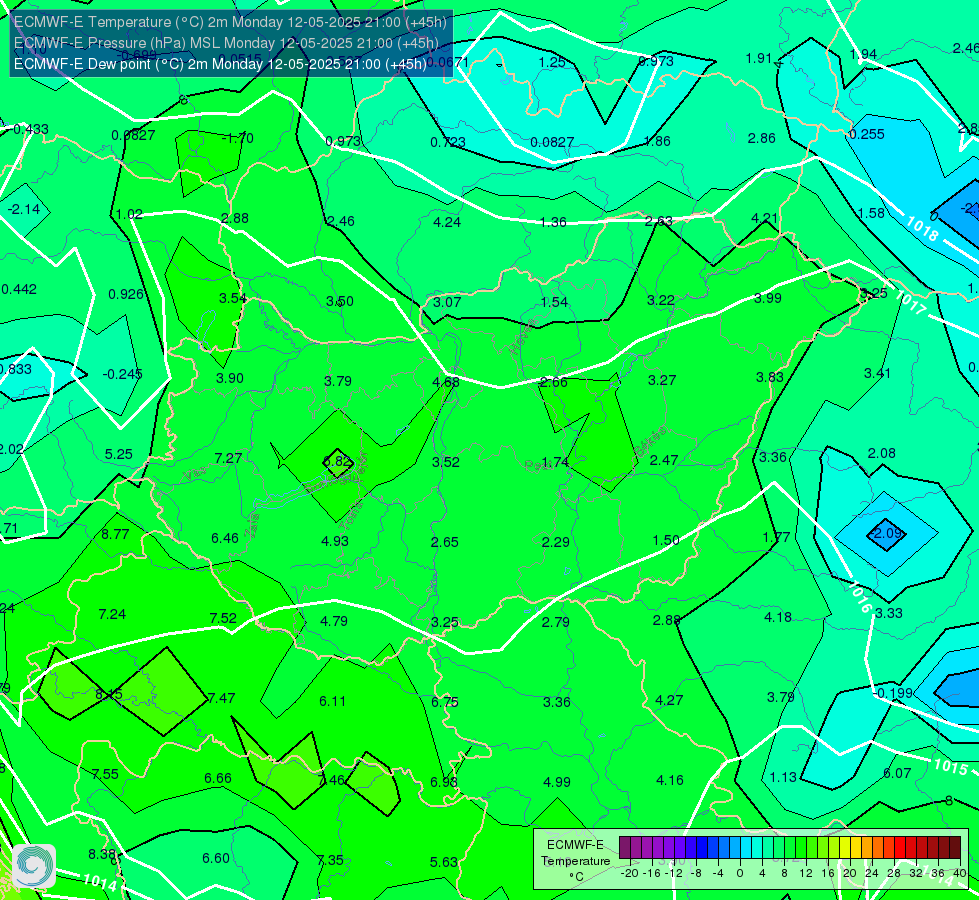Click the 4.16 grid value
The height and width of the screenshot is (900, 979).
coord(670,779)
